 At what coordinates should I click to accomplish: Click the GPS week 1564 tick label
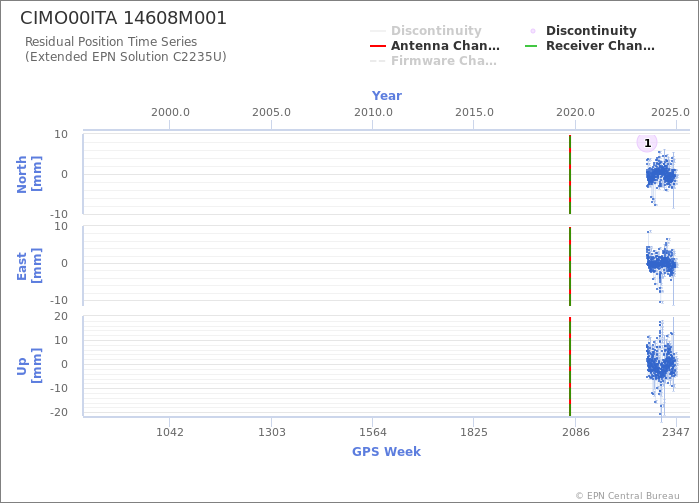tap(373, 432)
